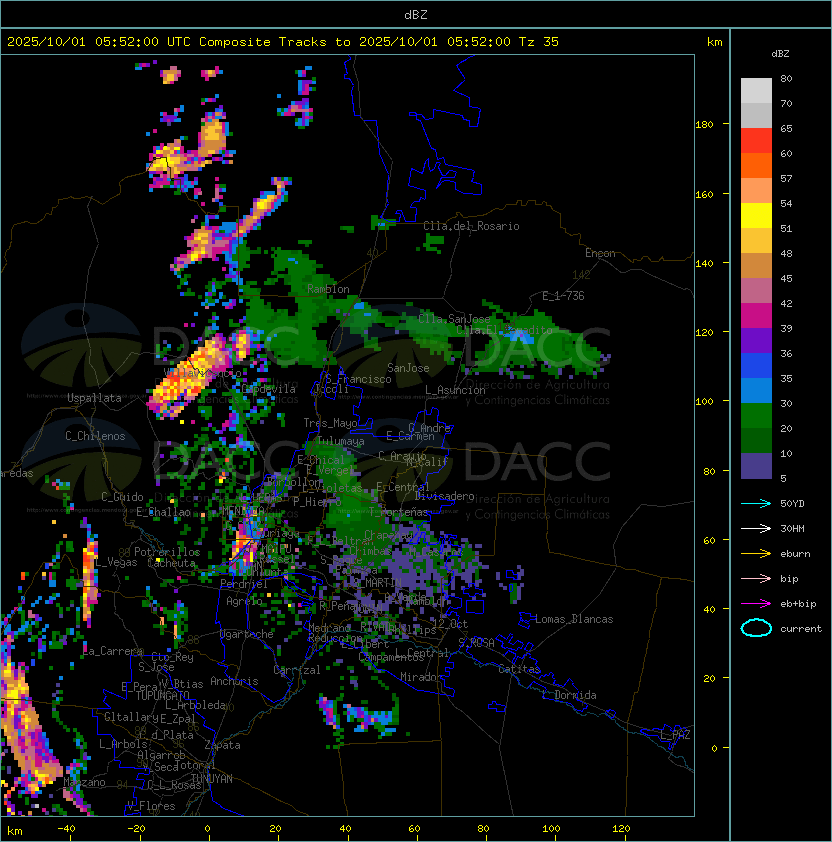Click the '120' tick on the horizontal km axis
The width and height of the screenshot is (832, 842).
click(x=621, y=829)
